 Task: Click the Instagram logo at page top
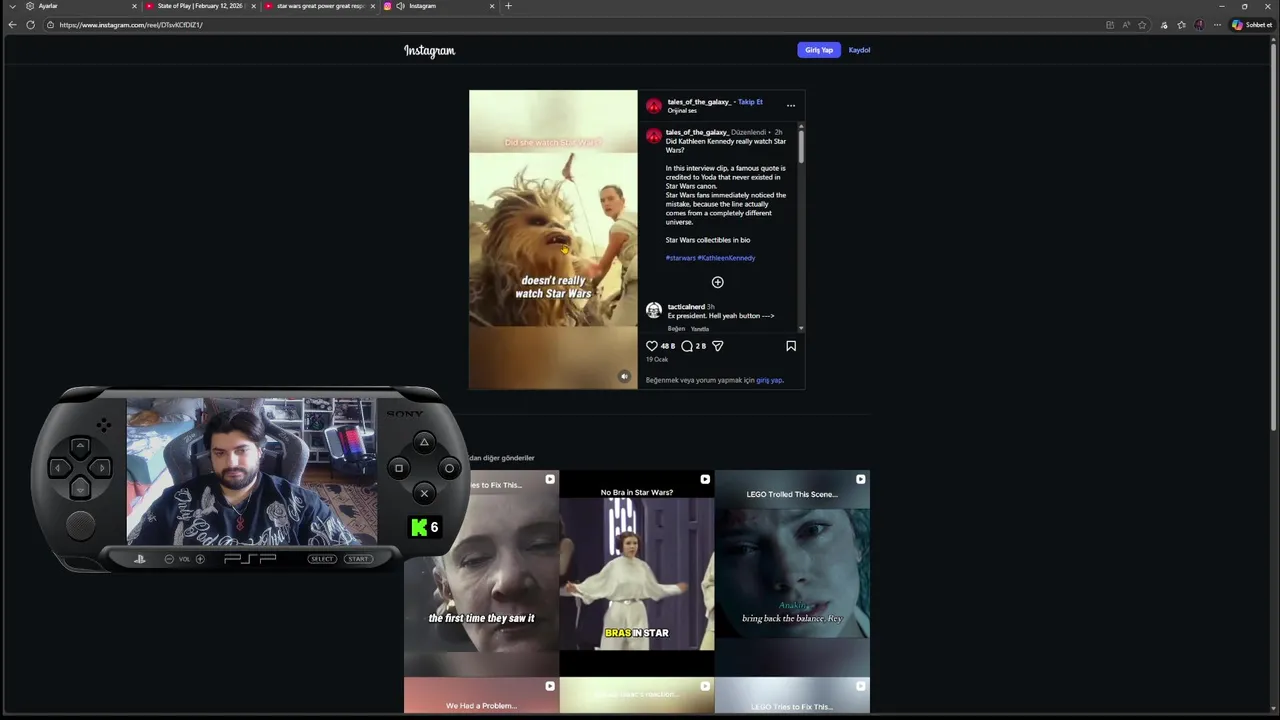tap(429, 50)
